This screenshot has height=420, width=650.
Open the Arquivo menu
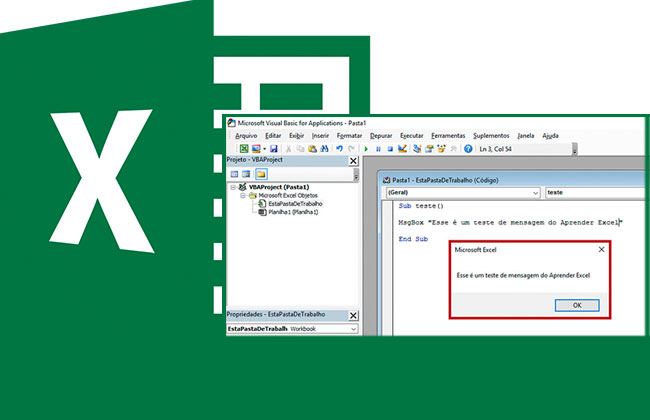tap(246, 136)
